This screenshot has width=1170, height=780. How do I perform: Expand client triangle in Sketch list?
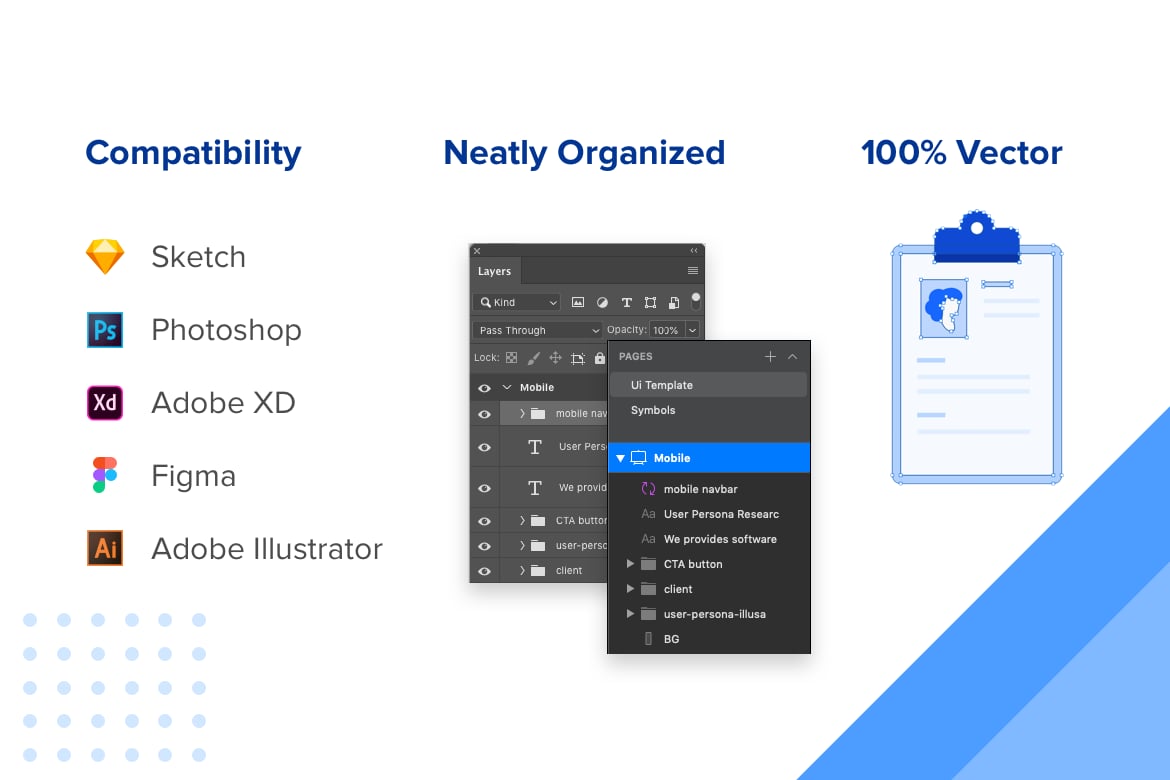coord(630,589)
